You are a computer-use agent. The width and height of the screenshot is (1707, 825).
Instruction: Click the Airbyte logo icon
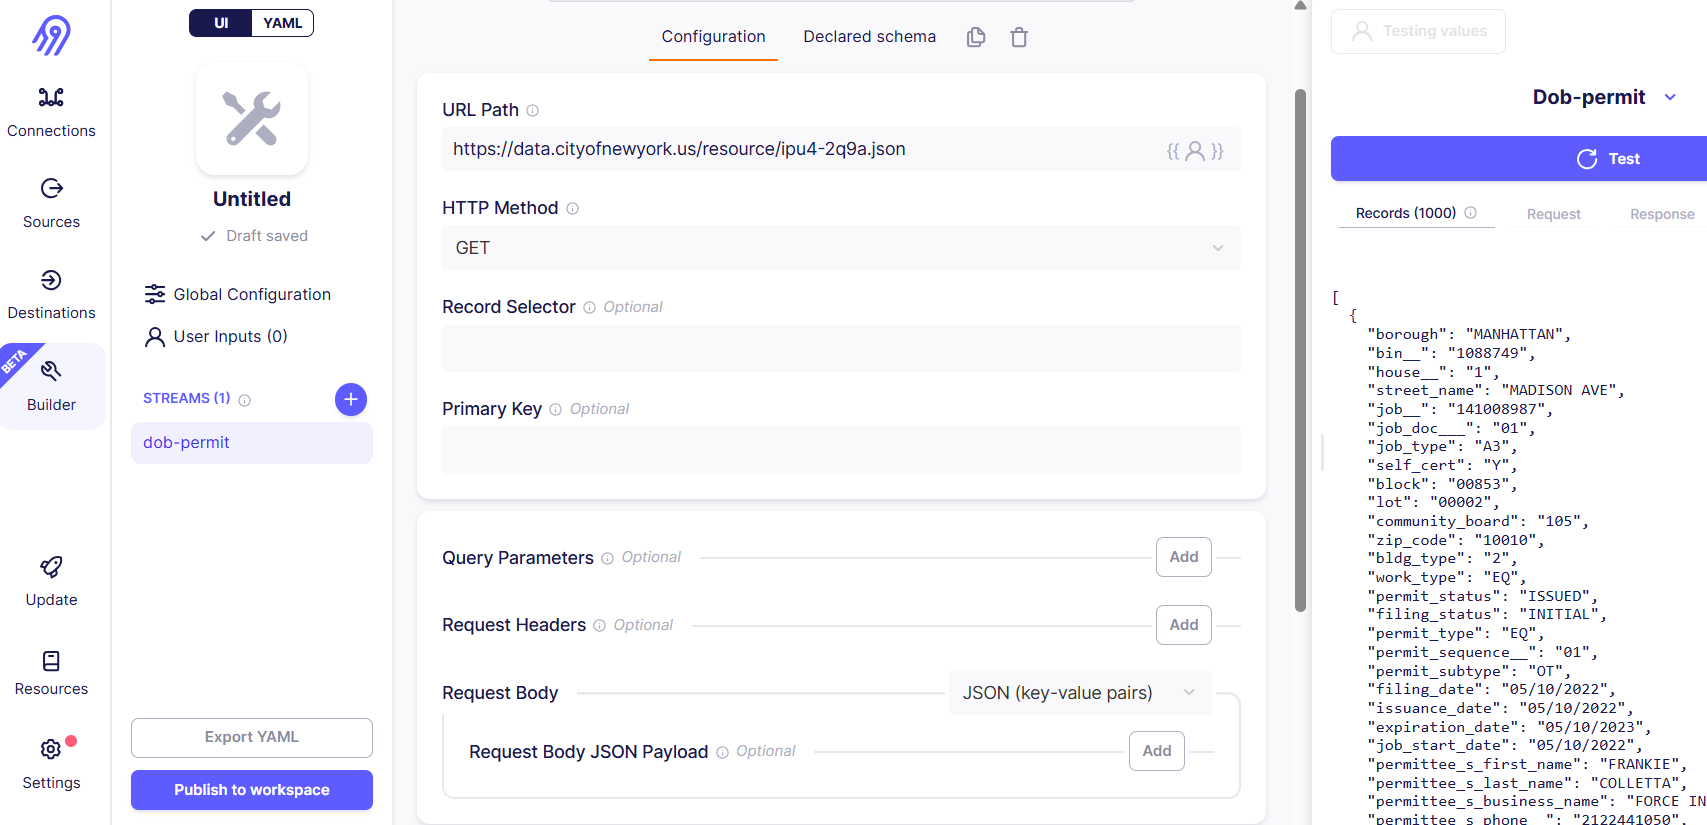pos(51,35)
